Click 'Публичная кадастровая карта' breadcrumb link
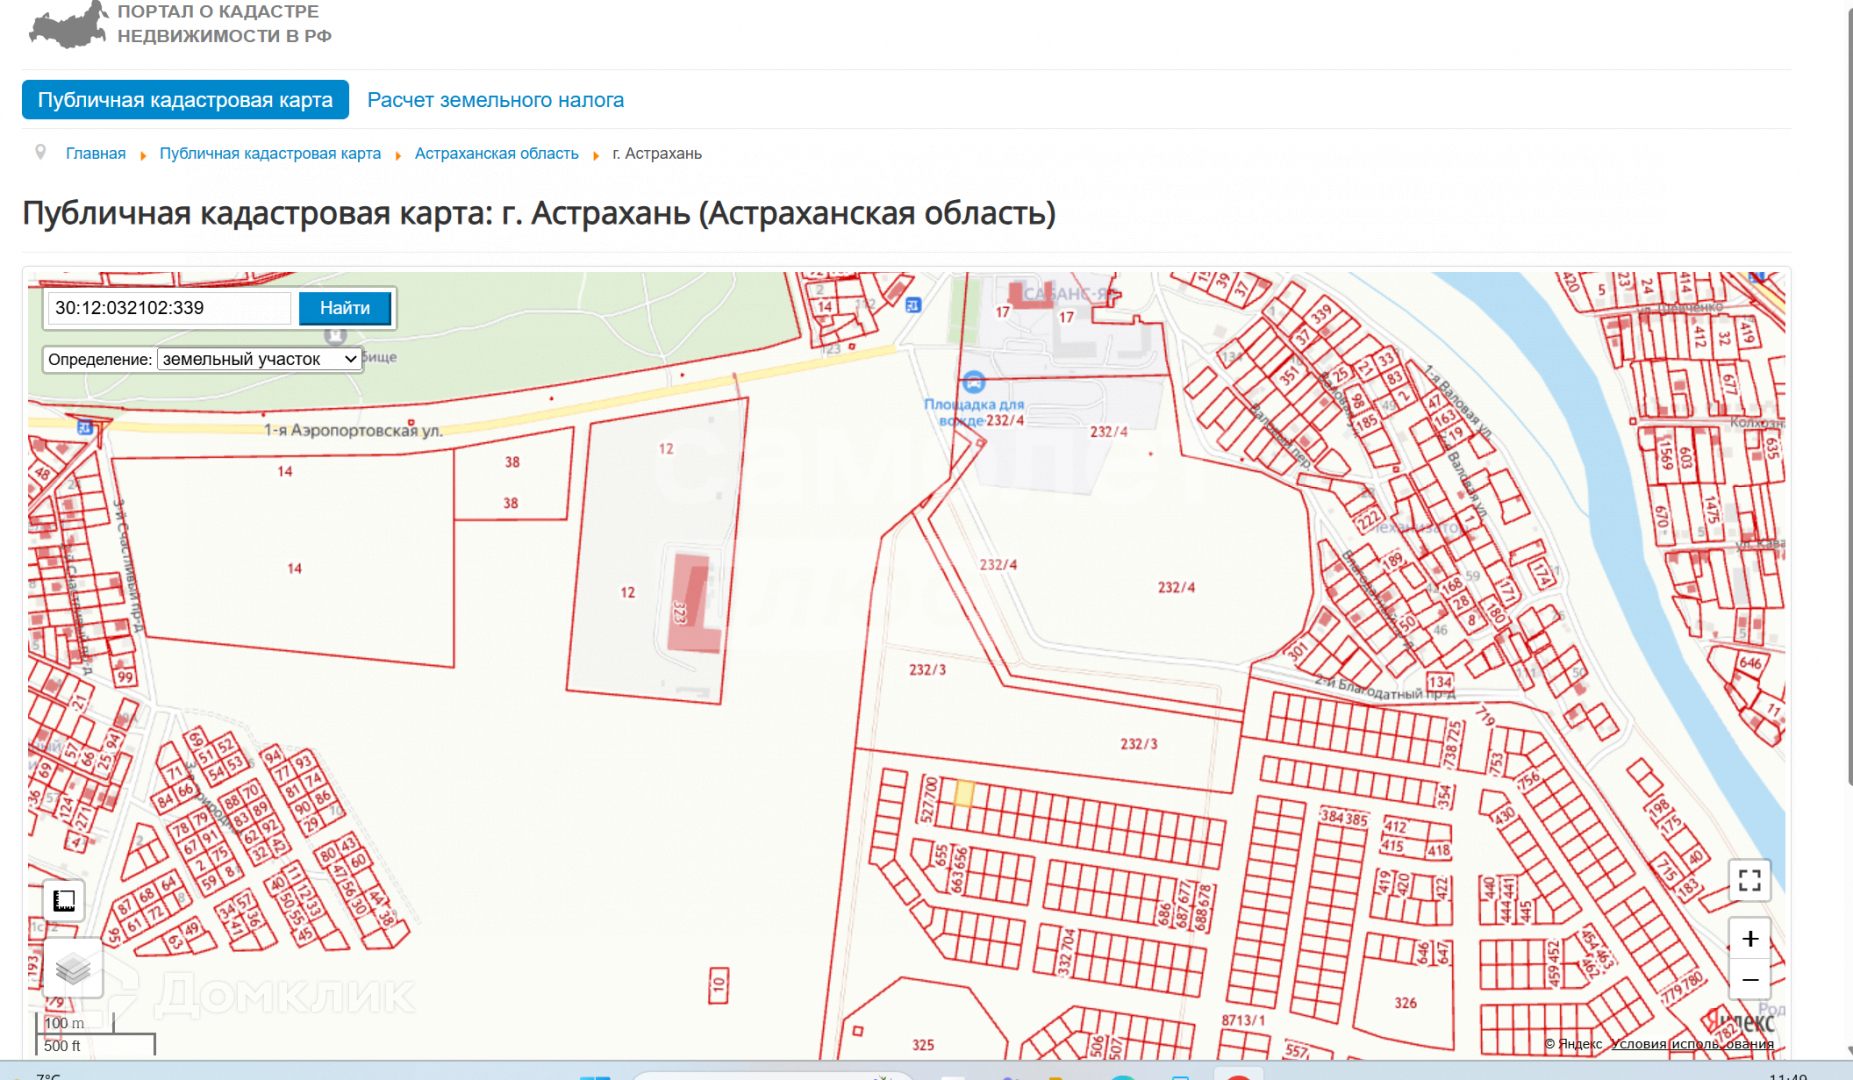 (270, 154)
